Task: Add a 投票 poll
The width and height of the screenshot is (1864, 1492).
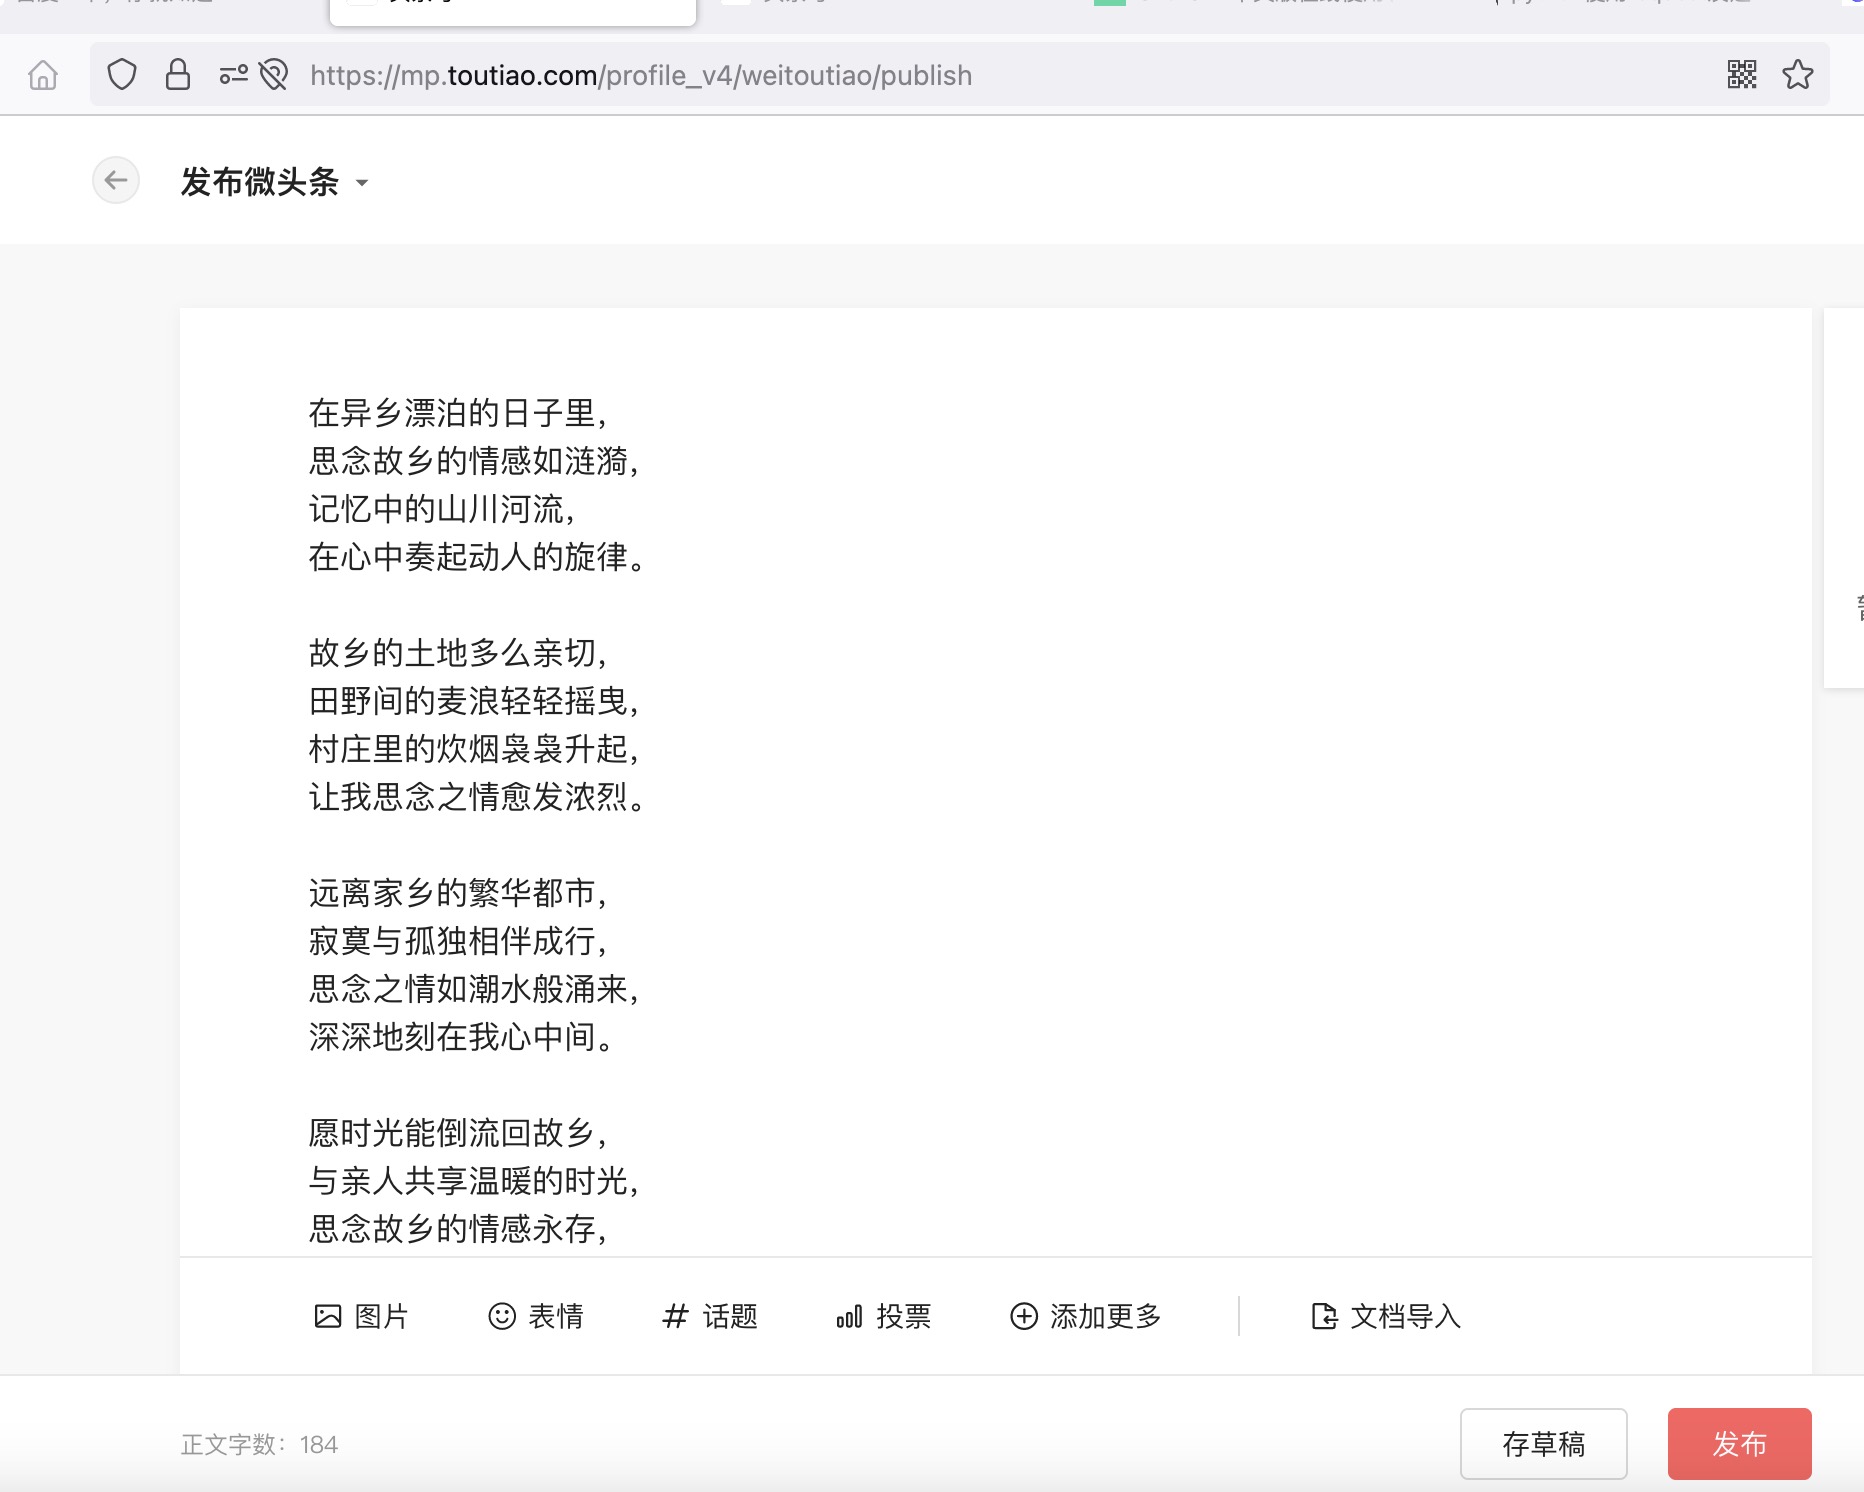Action: tap(884, 1316)
